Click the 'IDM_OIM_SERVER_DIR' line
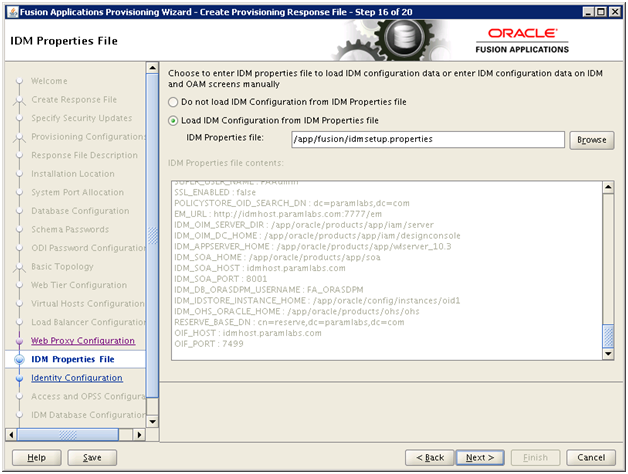Screen dimensions: 628x474 pyautogui.click(x=304, y=225)
